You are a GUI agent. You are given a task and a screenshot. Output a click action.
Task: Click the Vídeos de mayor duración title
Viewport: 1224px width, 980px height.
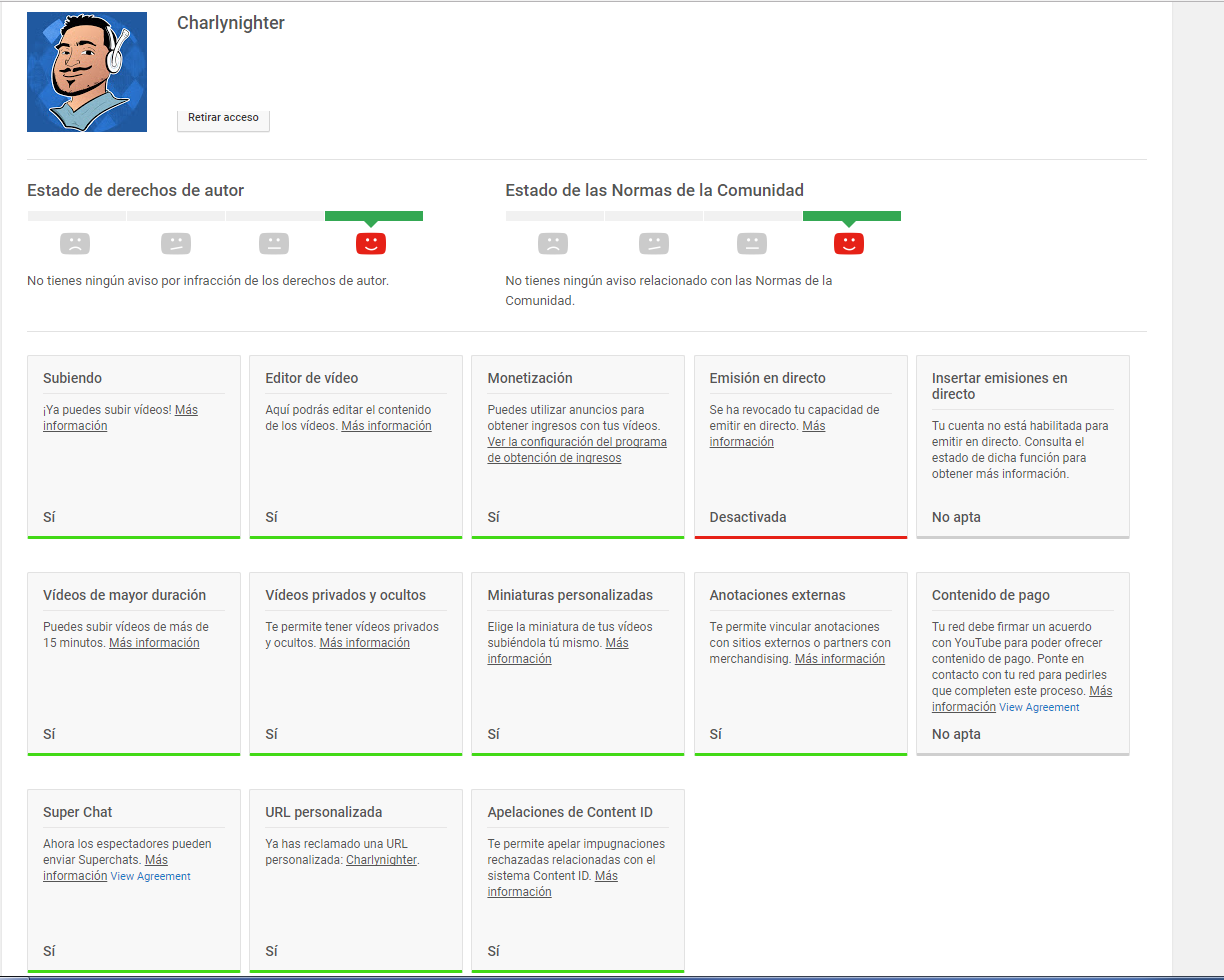[x=124, y=595]
